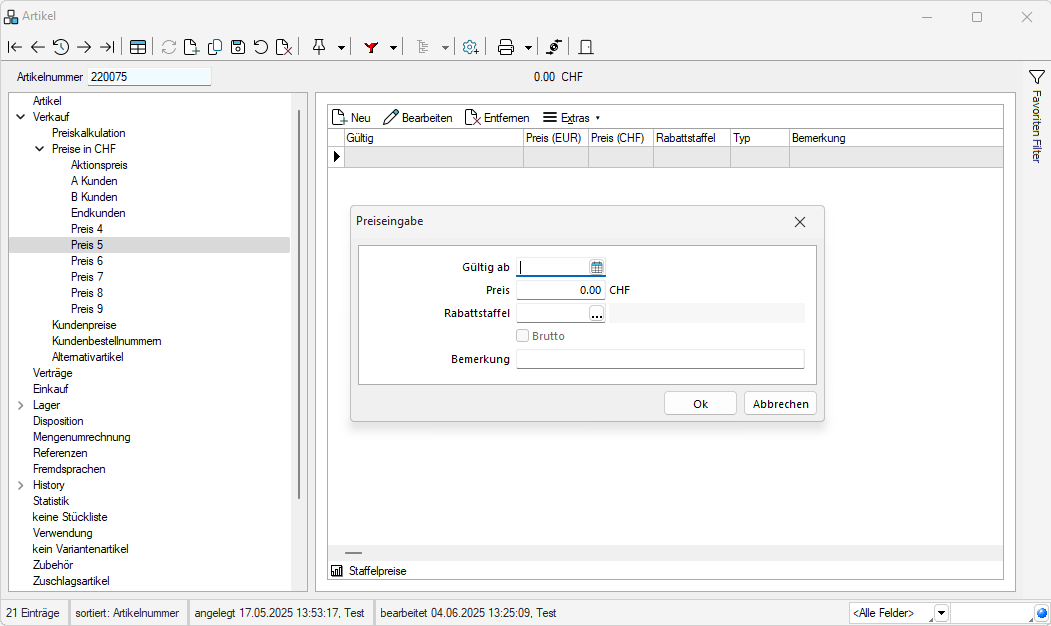1051x626 pixels.
Task: Collapse the Verkauf tree node
Action: tap(21, 117)
